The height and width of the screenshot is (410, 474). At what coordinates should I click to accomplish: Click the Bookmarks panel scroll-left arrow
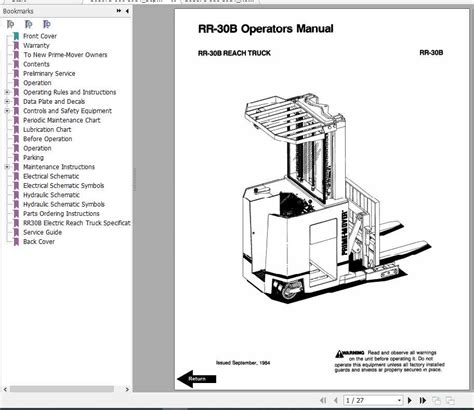pos(5,389)
